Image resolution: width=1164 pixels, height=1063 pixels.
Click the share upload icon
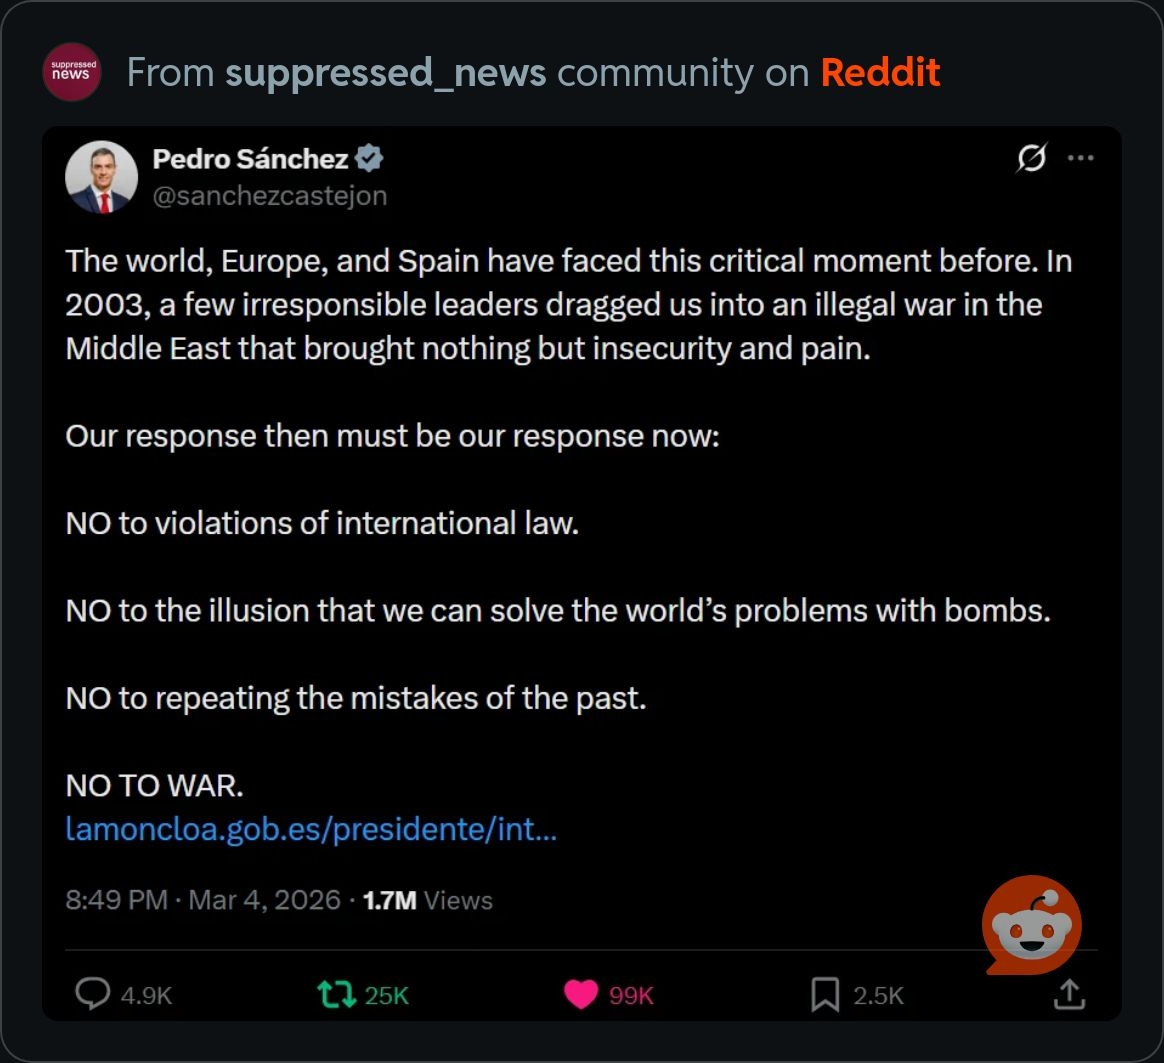click(1069, 994)
